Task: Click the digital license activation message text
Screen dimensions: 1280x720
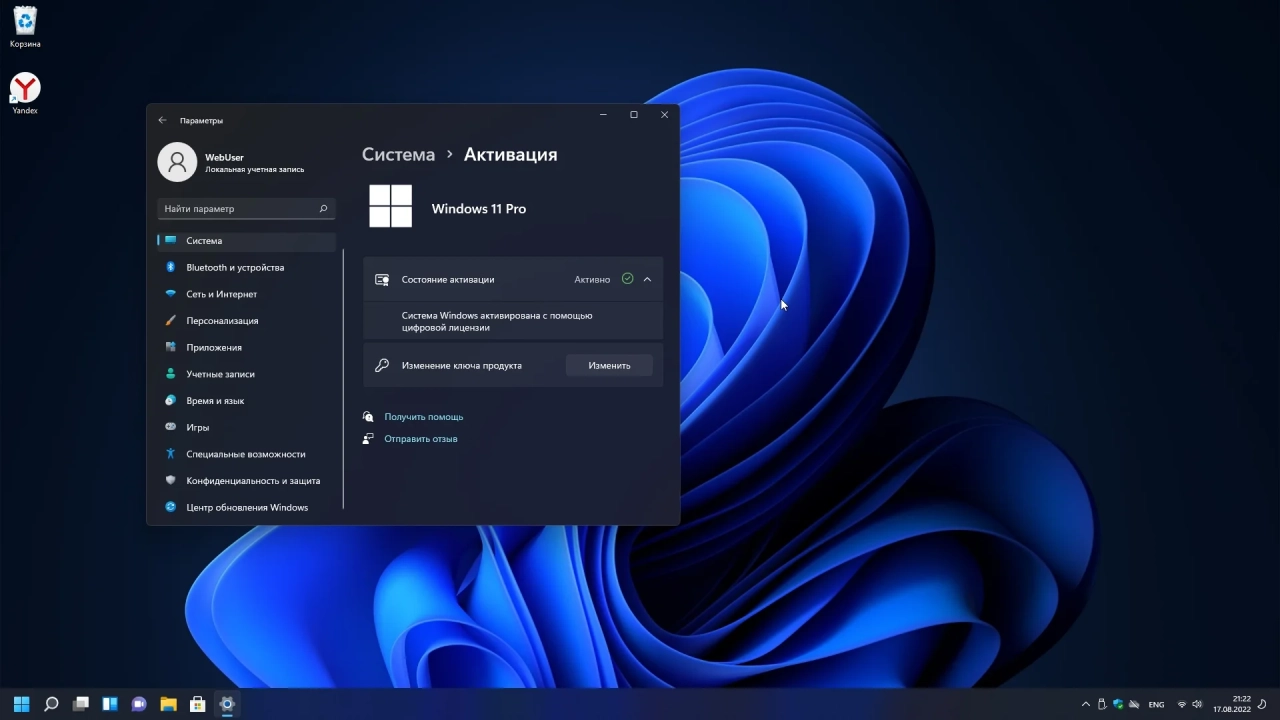Action: (x=497, y=322)
